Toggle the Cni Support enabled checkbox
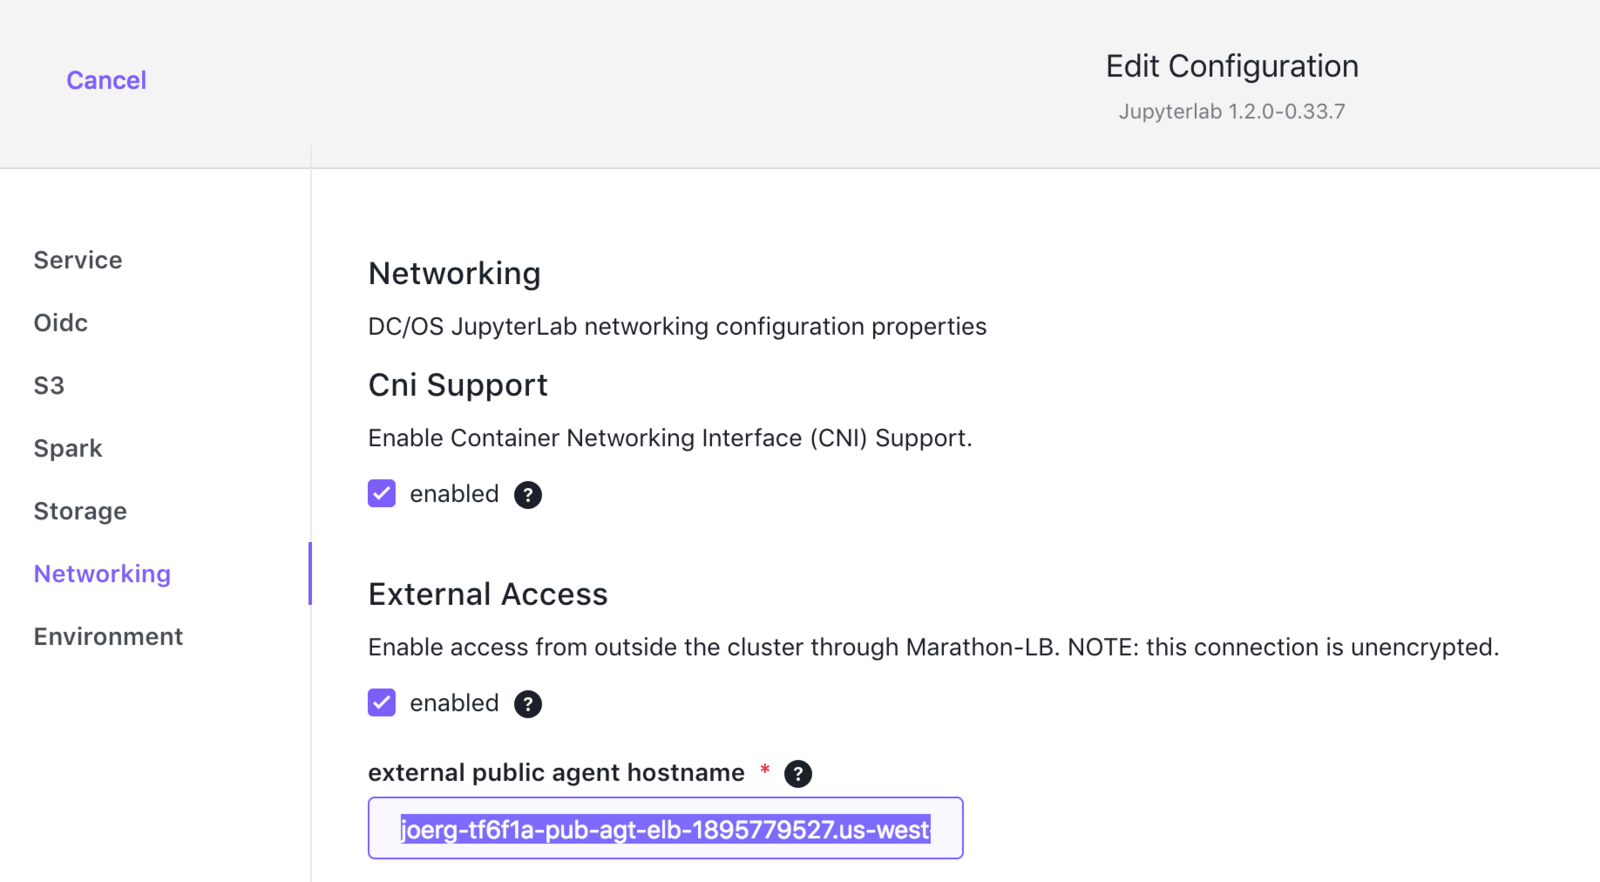This screenshot has width=1600, height=882. pos(382,494)
